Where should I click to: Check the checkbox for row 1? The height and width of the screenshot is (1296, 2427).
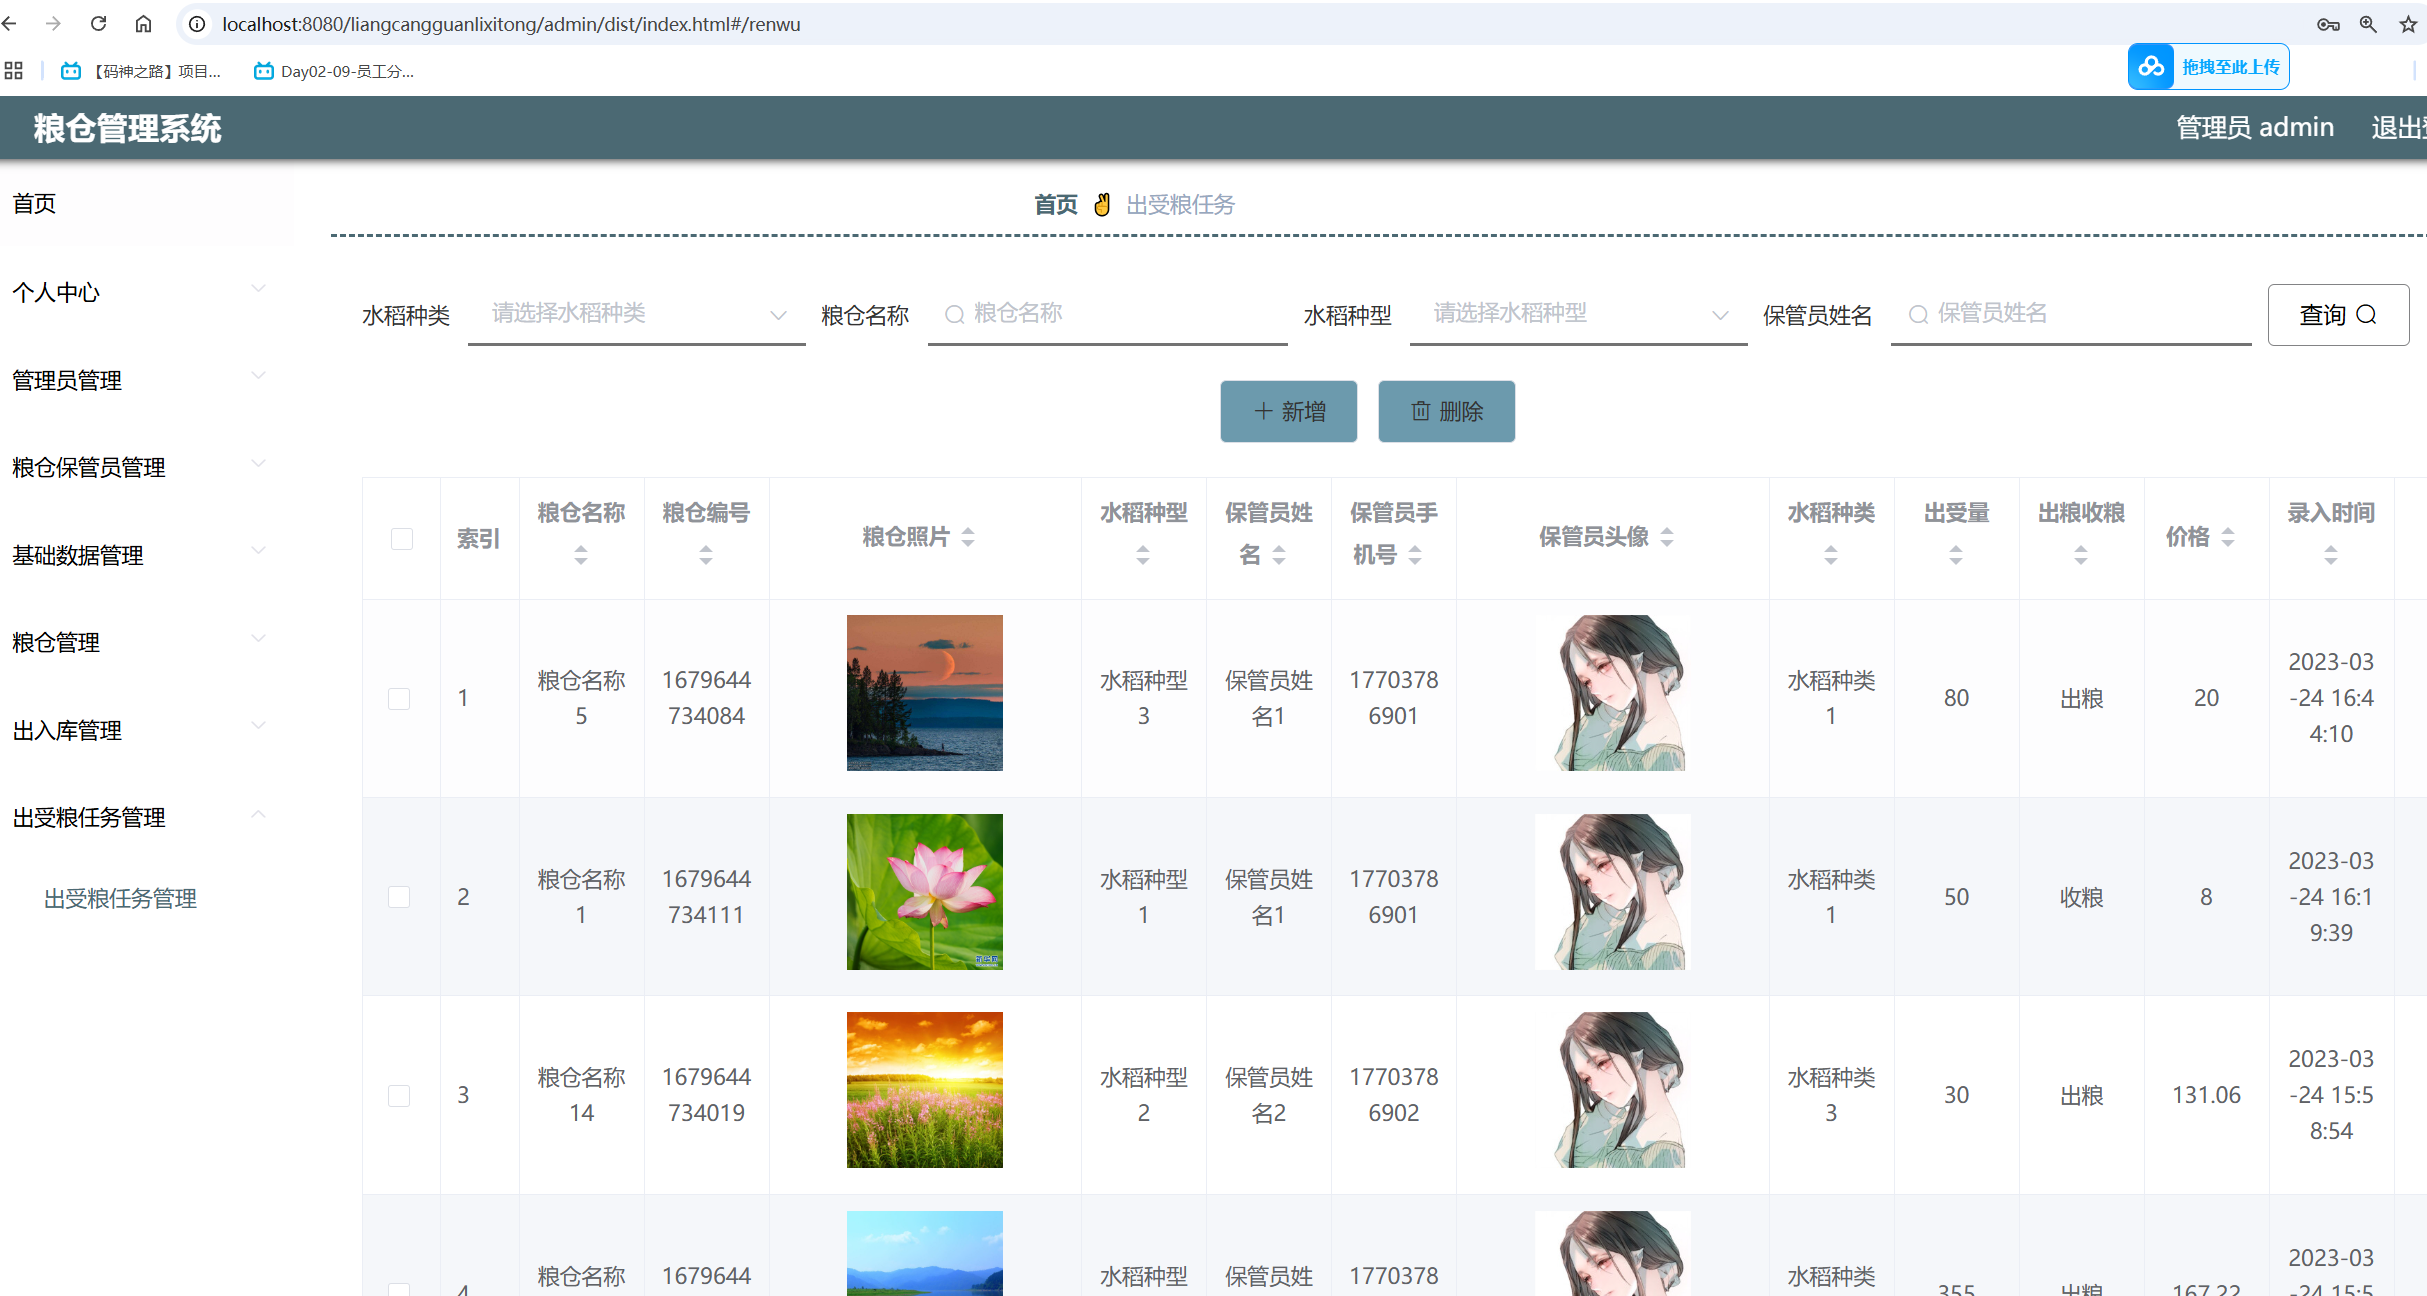point(399,698)
